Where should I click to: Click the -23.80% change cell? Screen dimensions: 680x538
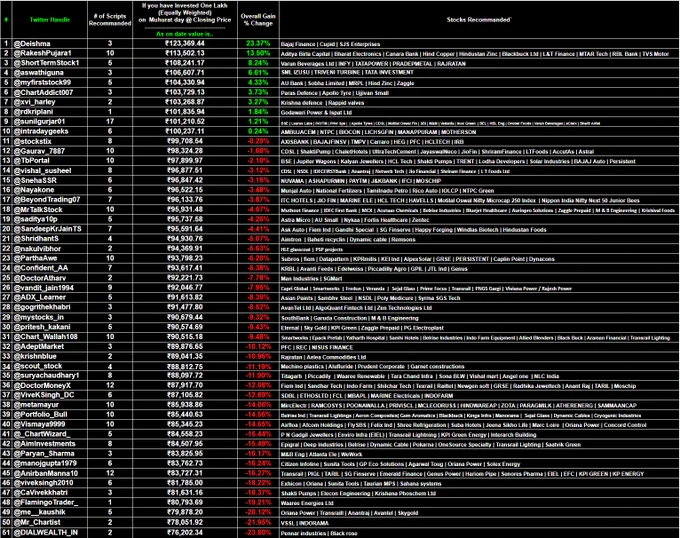click(258, 532)
